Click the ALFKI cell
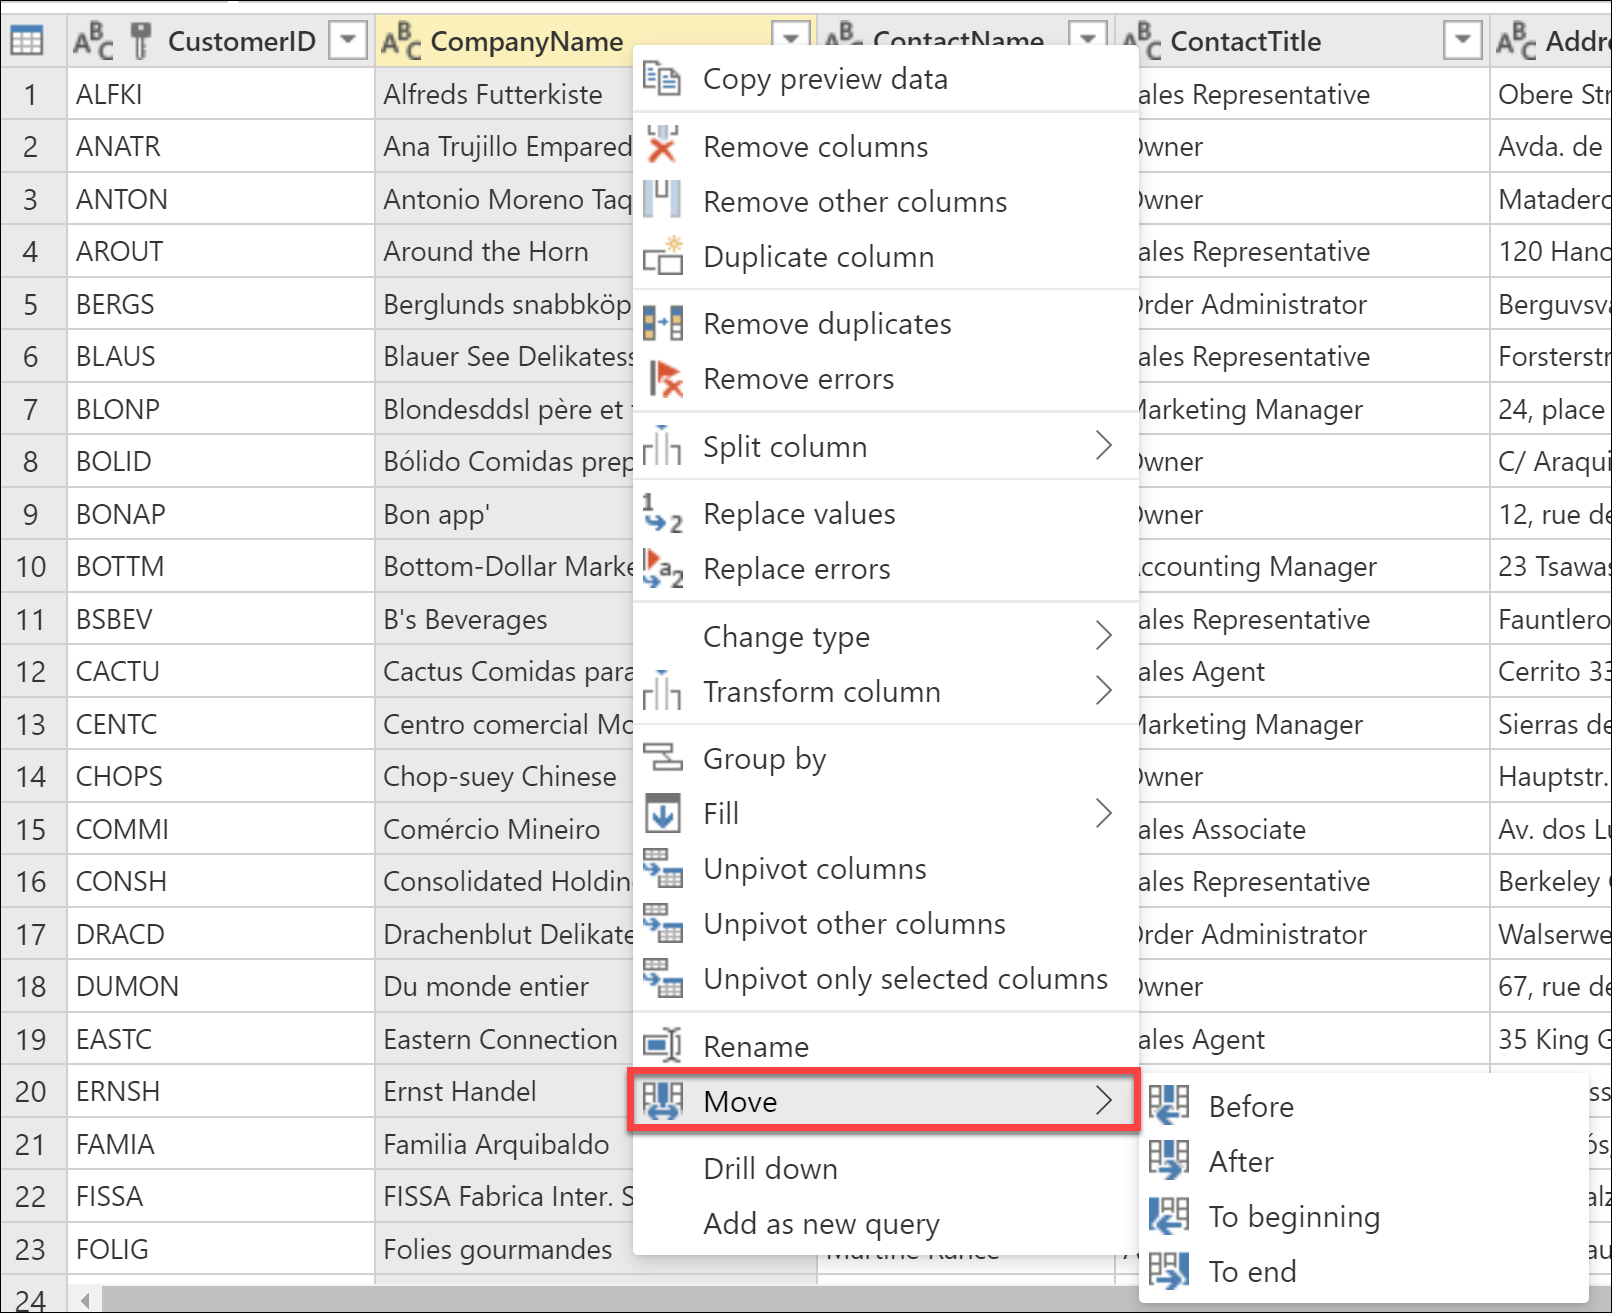1612x1313 pixels. point(221,94)
